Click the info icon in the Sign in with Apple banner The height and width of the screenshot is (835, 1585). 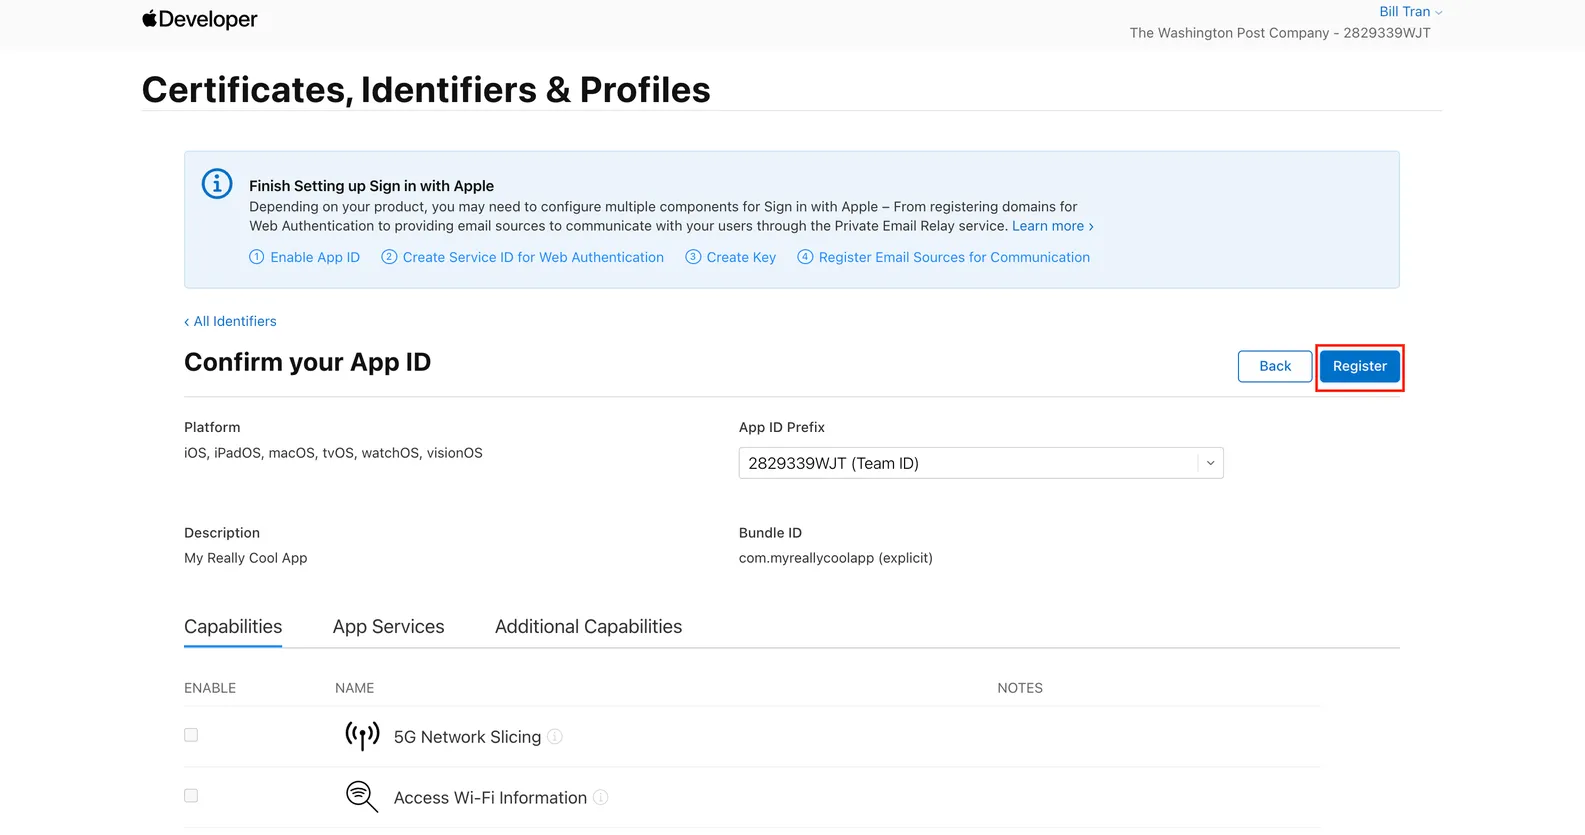click(217, 184)
